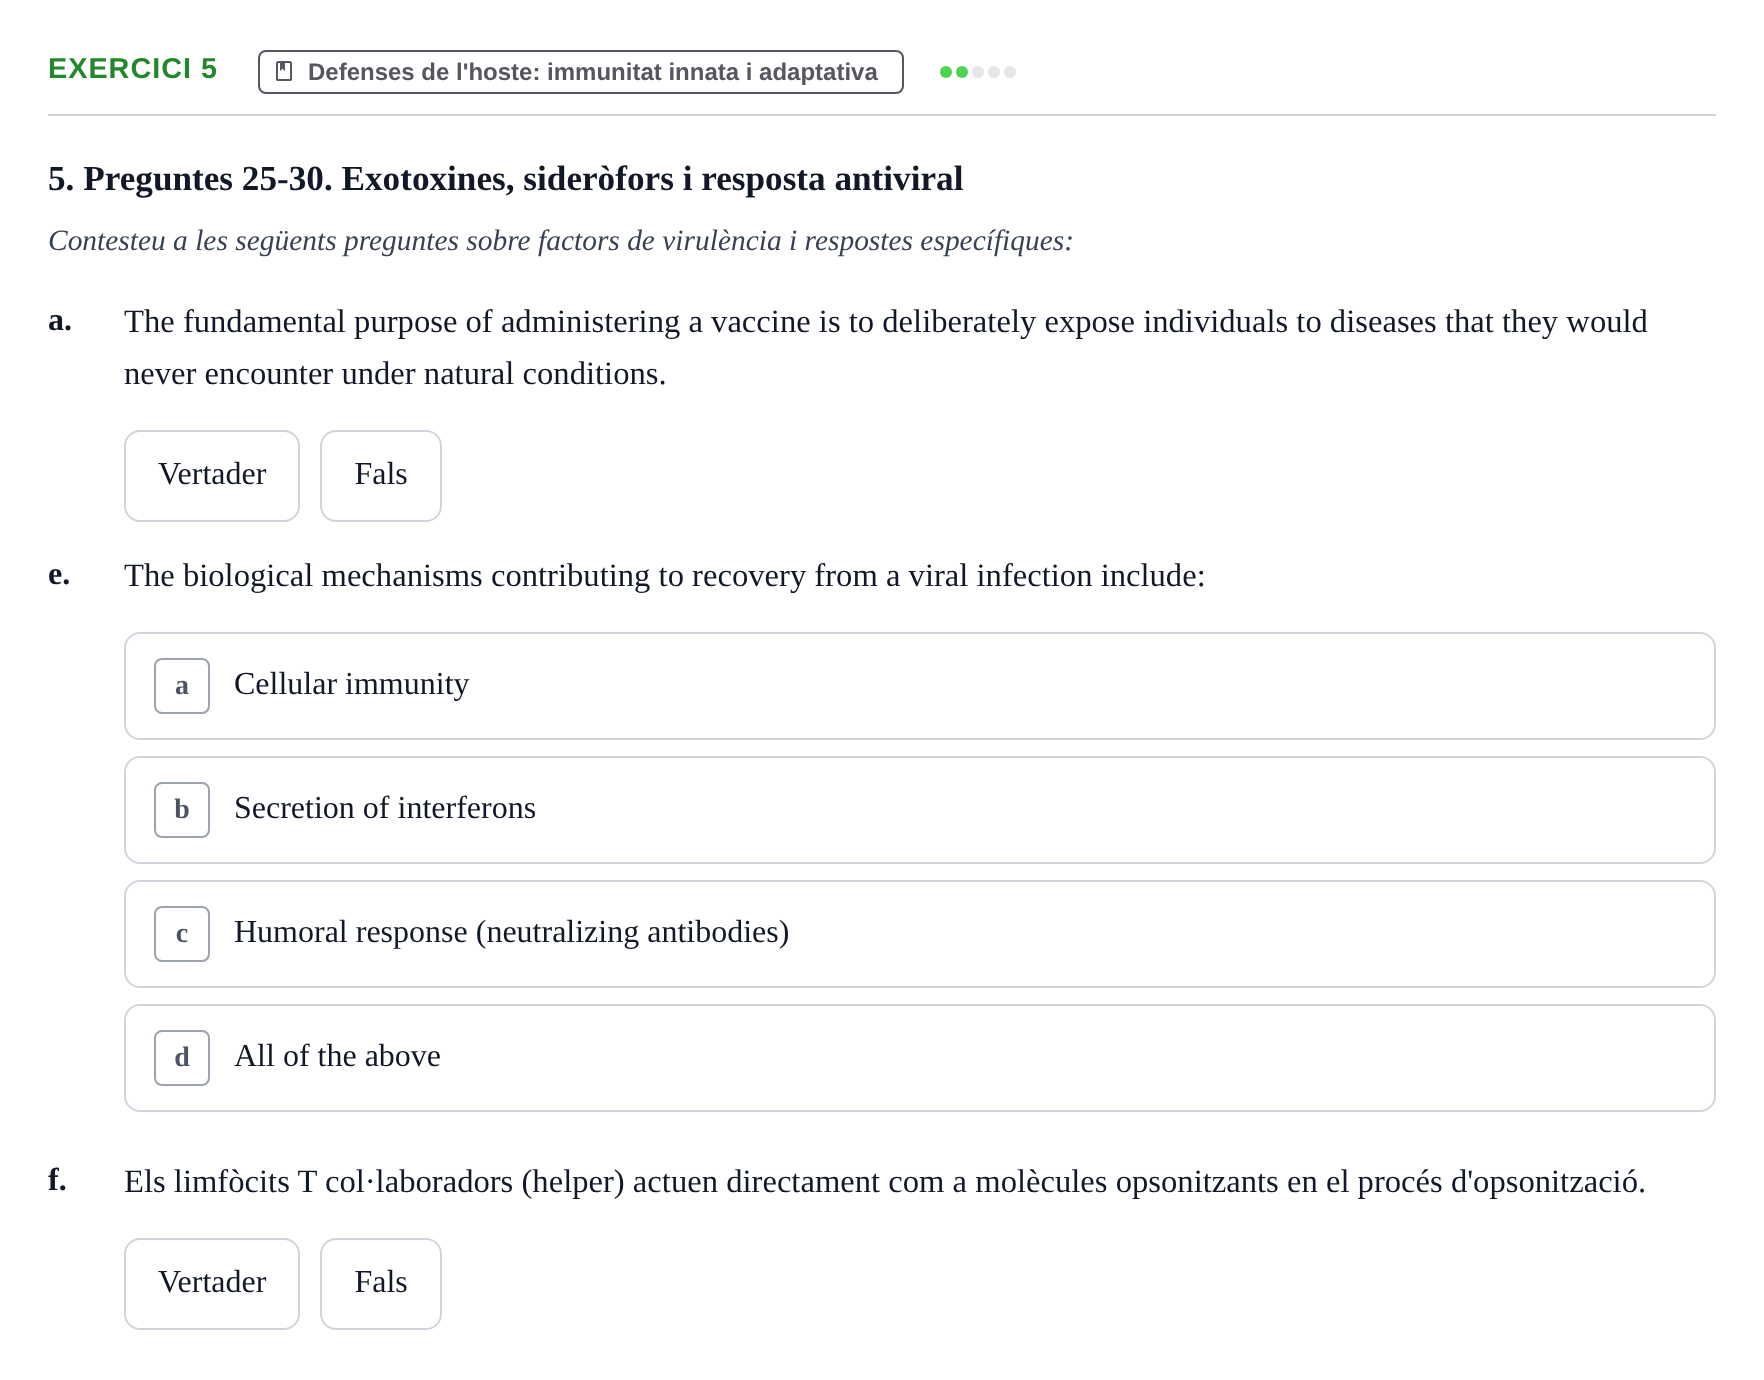Click the letter 'b' option badge
This screenshot has width=1764, height=1380.
pyautogui.click(x=182, y=810)
